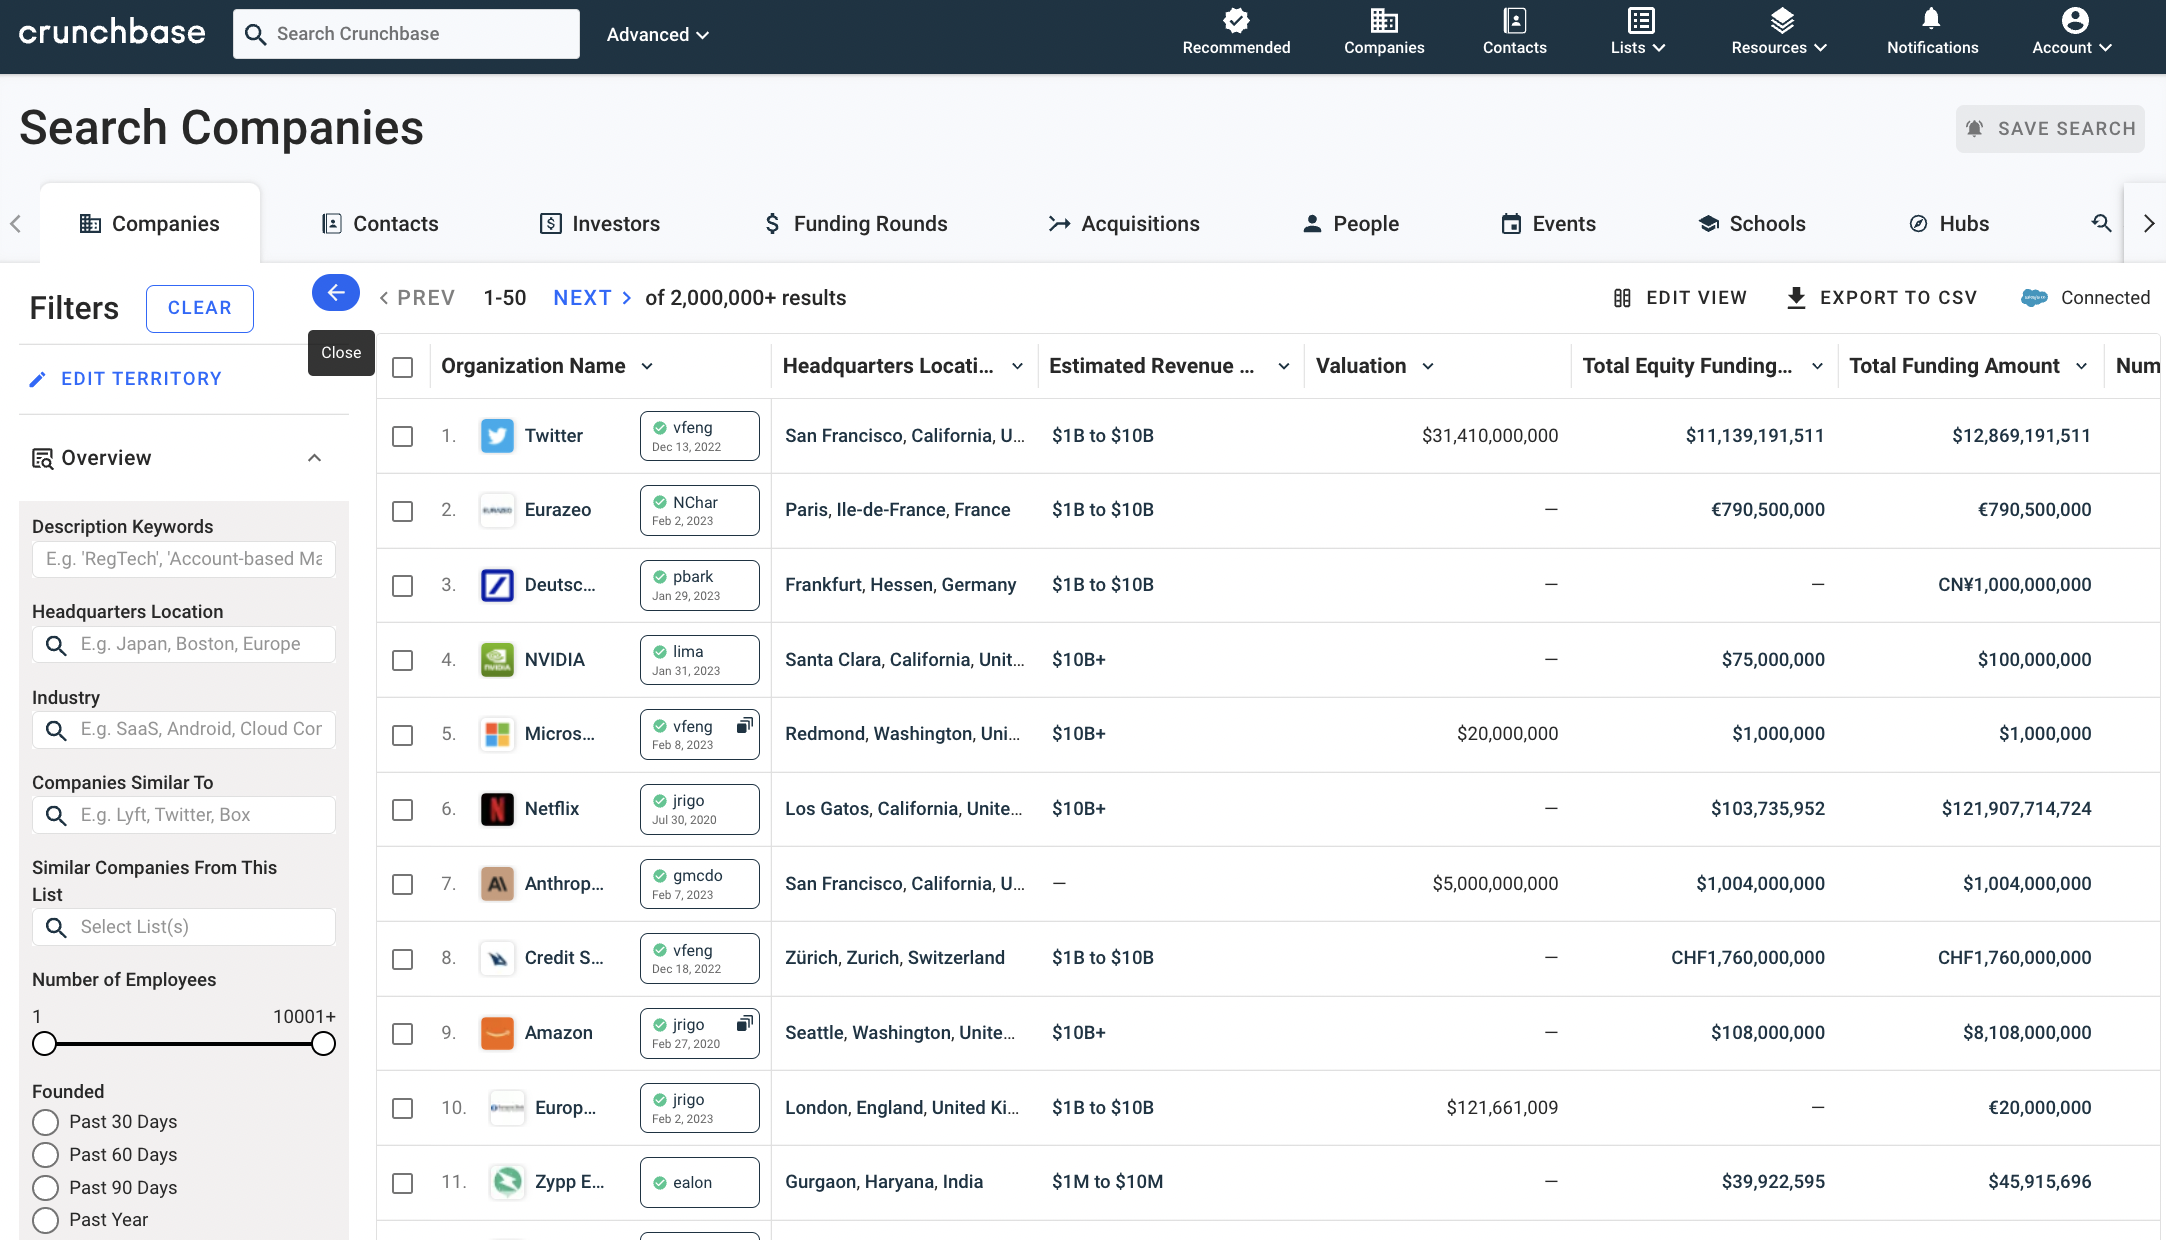Open Notifications bell
2166x1240 pixels.
click(x=1930, y=21)
